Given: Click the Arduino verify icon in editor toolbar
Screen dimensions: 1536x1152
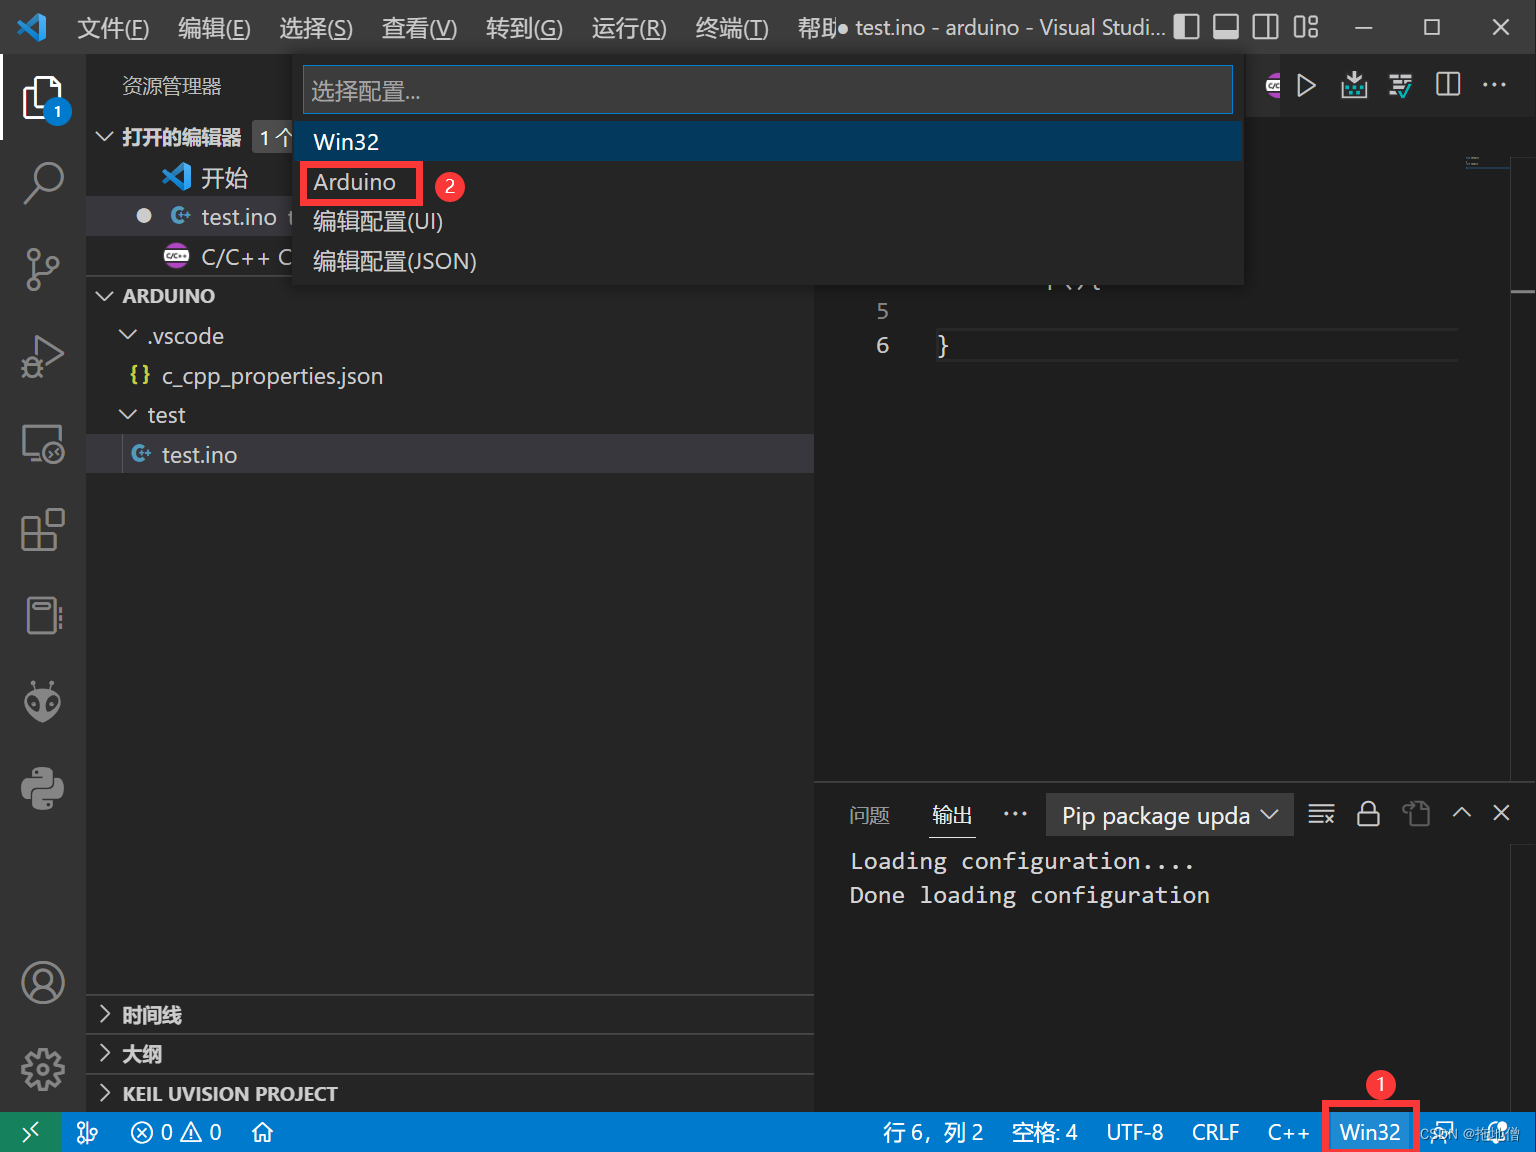Looking at the screenshot, I should point(1401,86).
